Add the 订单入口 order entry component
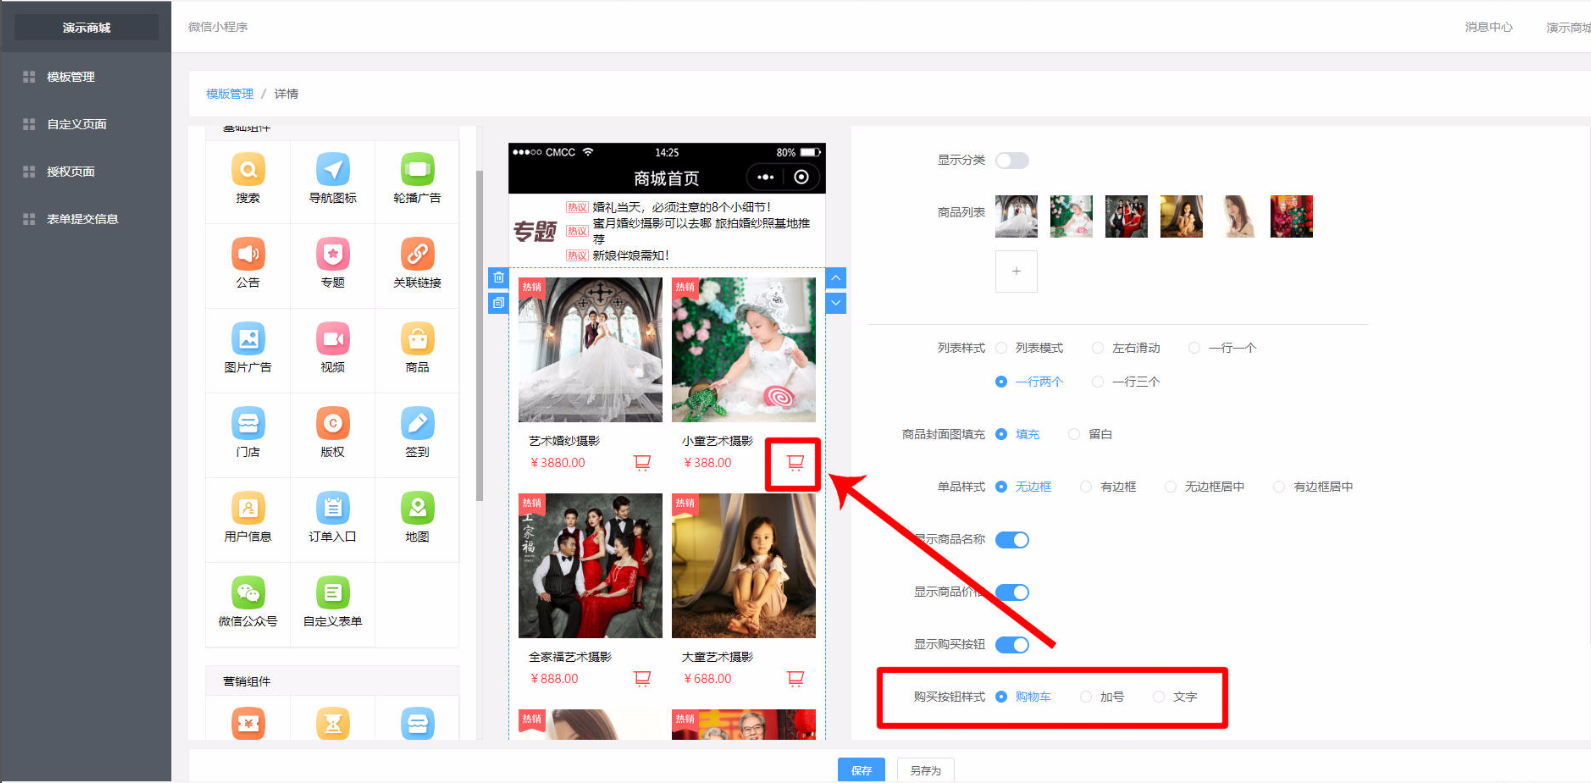 coord(333,518)
